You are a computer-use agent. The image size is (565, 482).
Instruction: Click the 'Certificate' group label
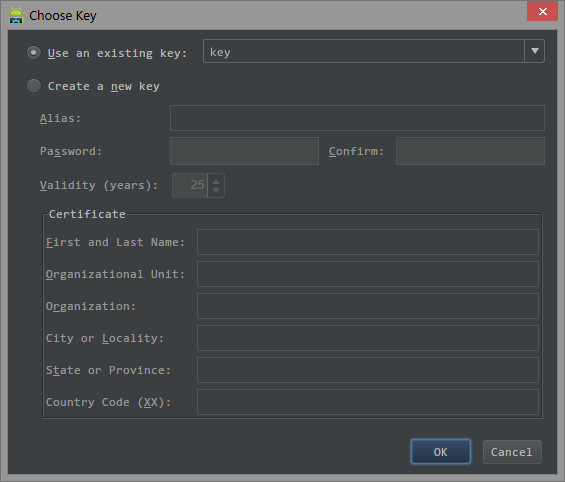tap(87, 214)
